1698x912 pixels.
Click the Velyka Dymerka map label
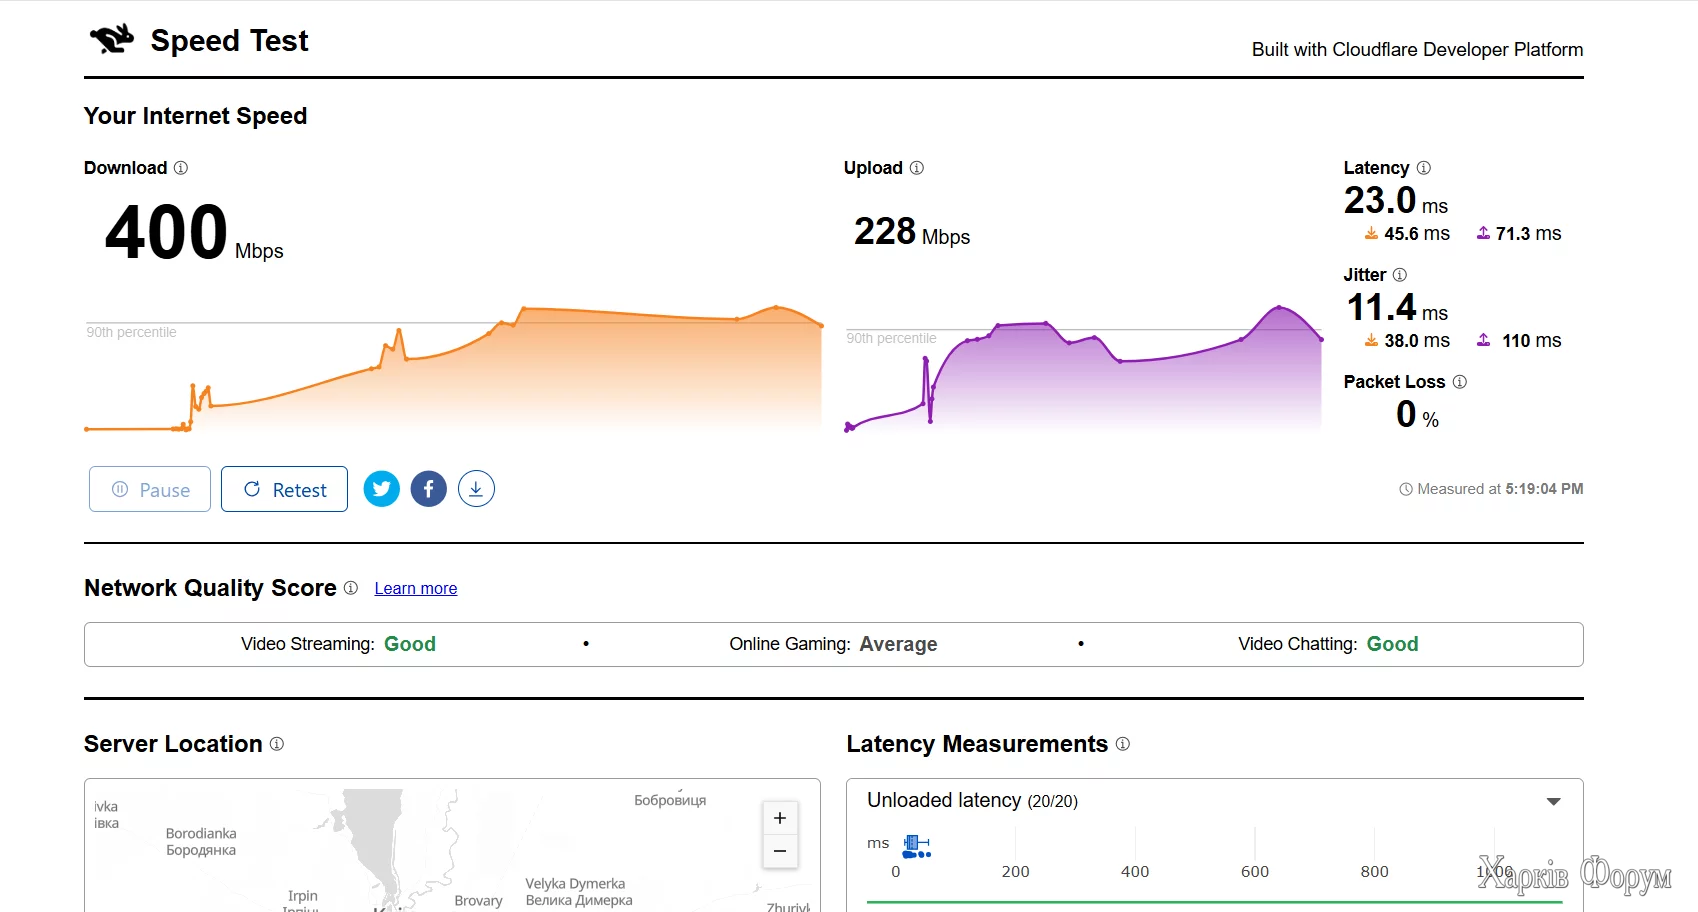click(579, 892)
